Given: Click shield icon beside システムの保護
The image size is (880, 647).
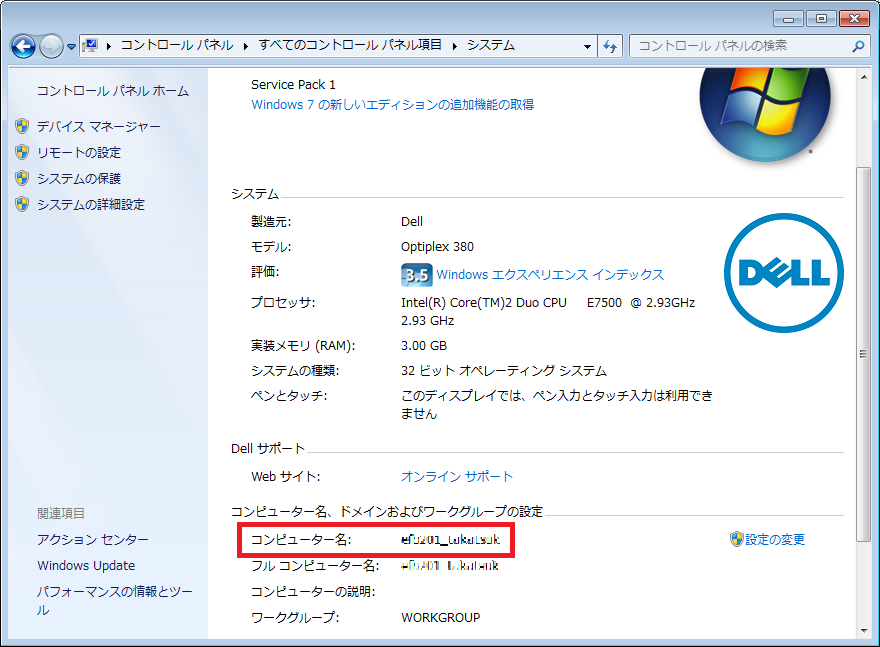Looking at the screenshot, I should tap(22, 178).
